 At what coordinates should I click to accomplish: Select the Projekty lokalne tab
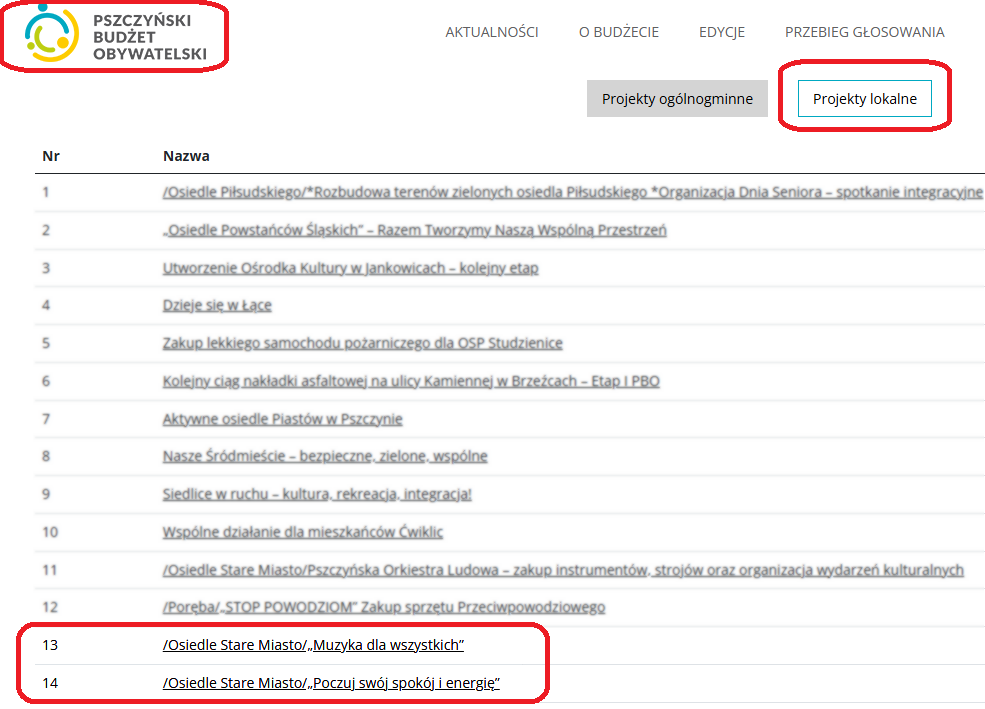864,99
